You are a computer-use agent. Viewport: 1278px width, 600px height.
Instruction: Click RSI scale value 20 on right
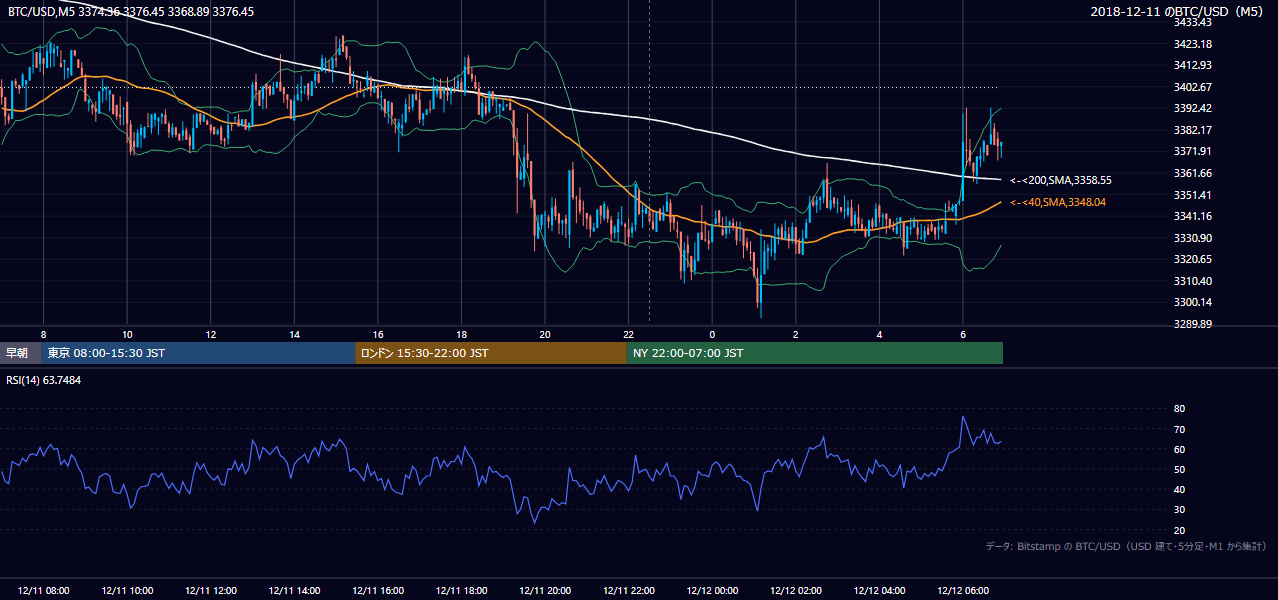1179,530
